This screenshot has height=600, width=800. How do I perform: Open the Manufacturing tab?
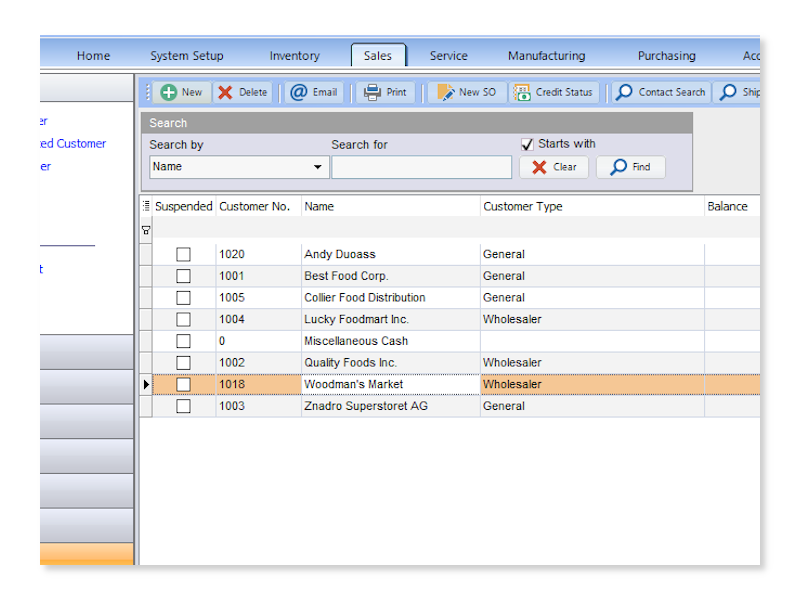[546, 56]
